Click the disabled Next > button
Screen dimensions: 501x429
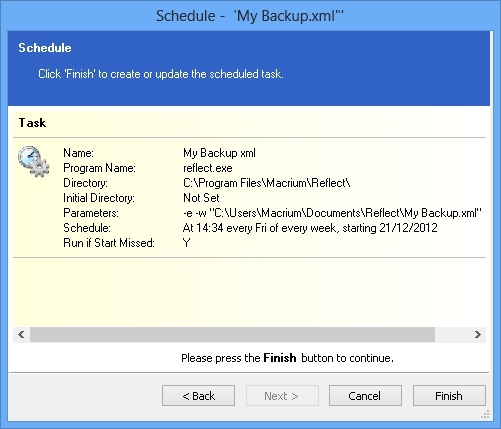coord(282,396)
